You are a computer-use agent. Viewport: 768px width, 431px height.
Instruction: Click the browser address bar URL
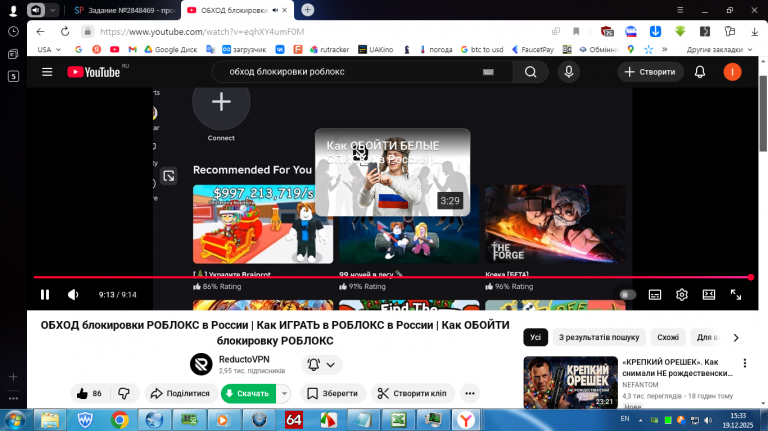202,31
